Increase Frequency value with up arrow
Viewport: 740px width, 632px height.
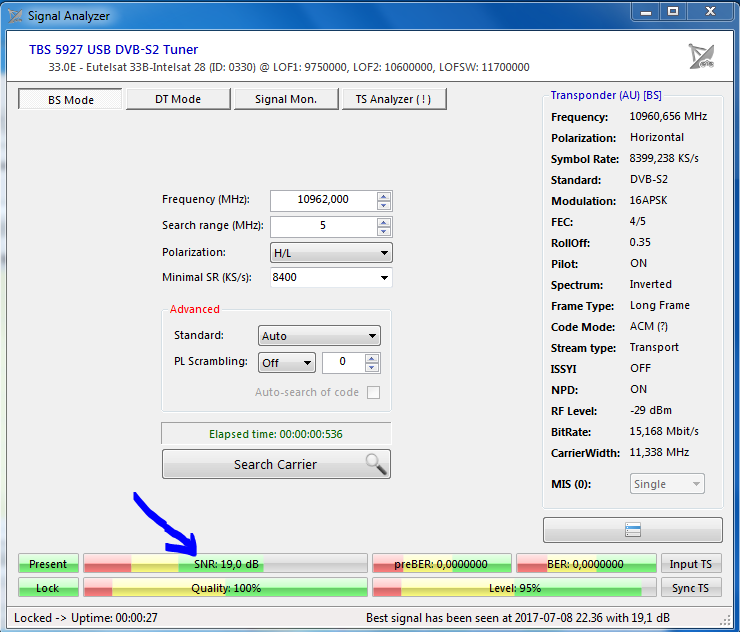point(384,195)
